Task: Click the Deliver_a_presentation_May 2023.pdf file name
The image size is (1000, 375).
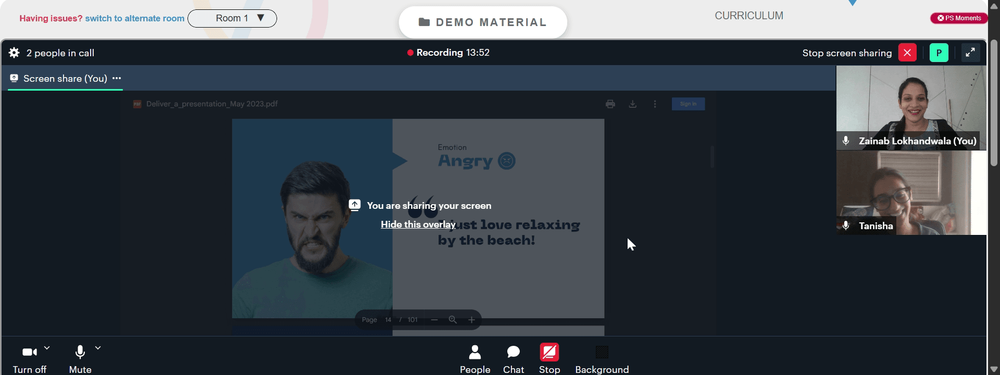Action: (212, 104)
